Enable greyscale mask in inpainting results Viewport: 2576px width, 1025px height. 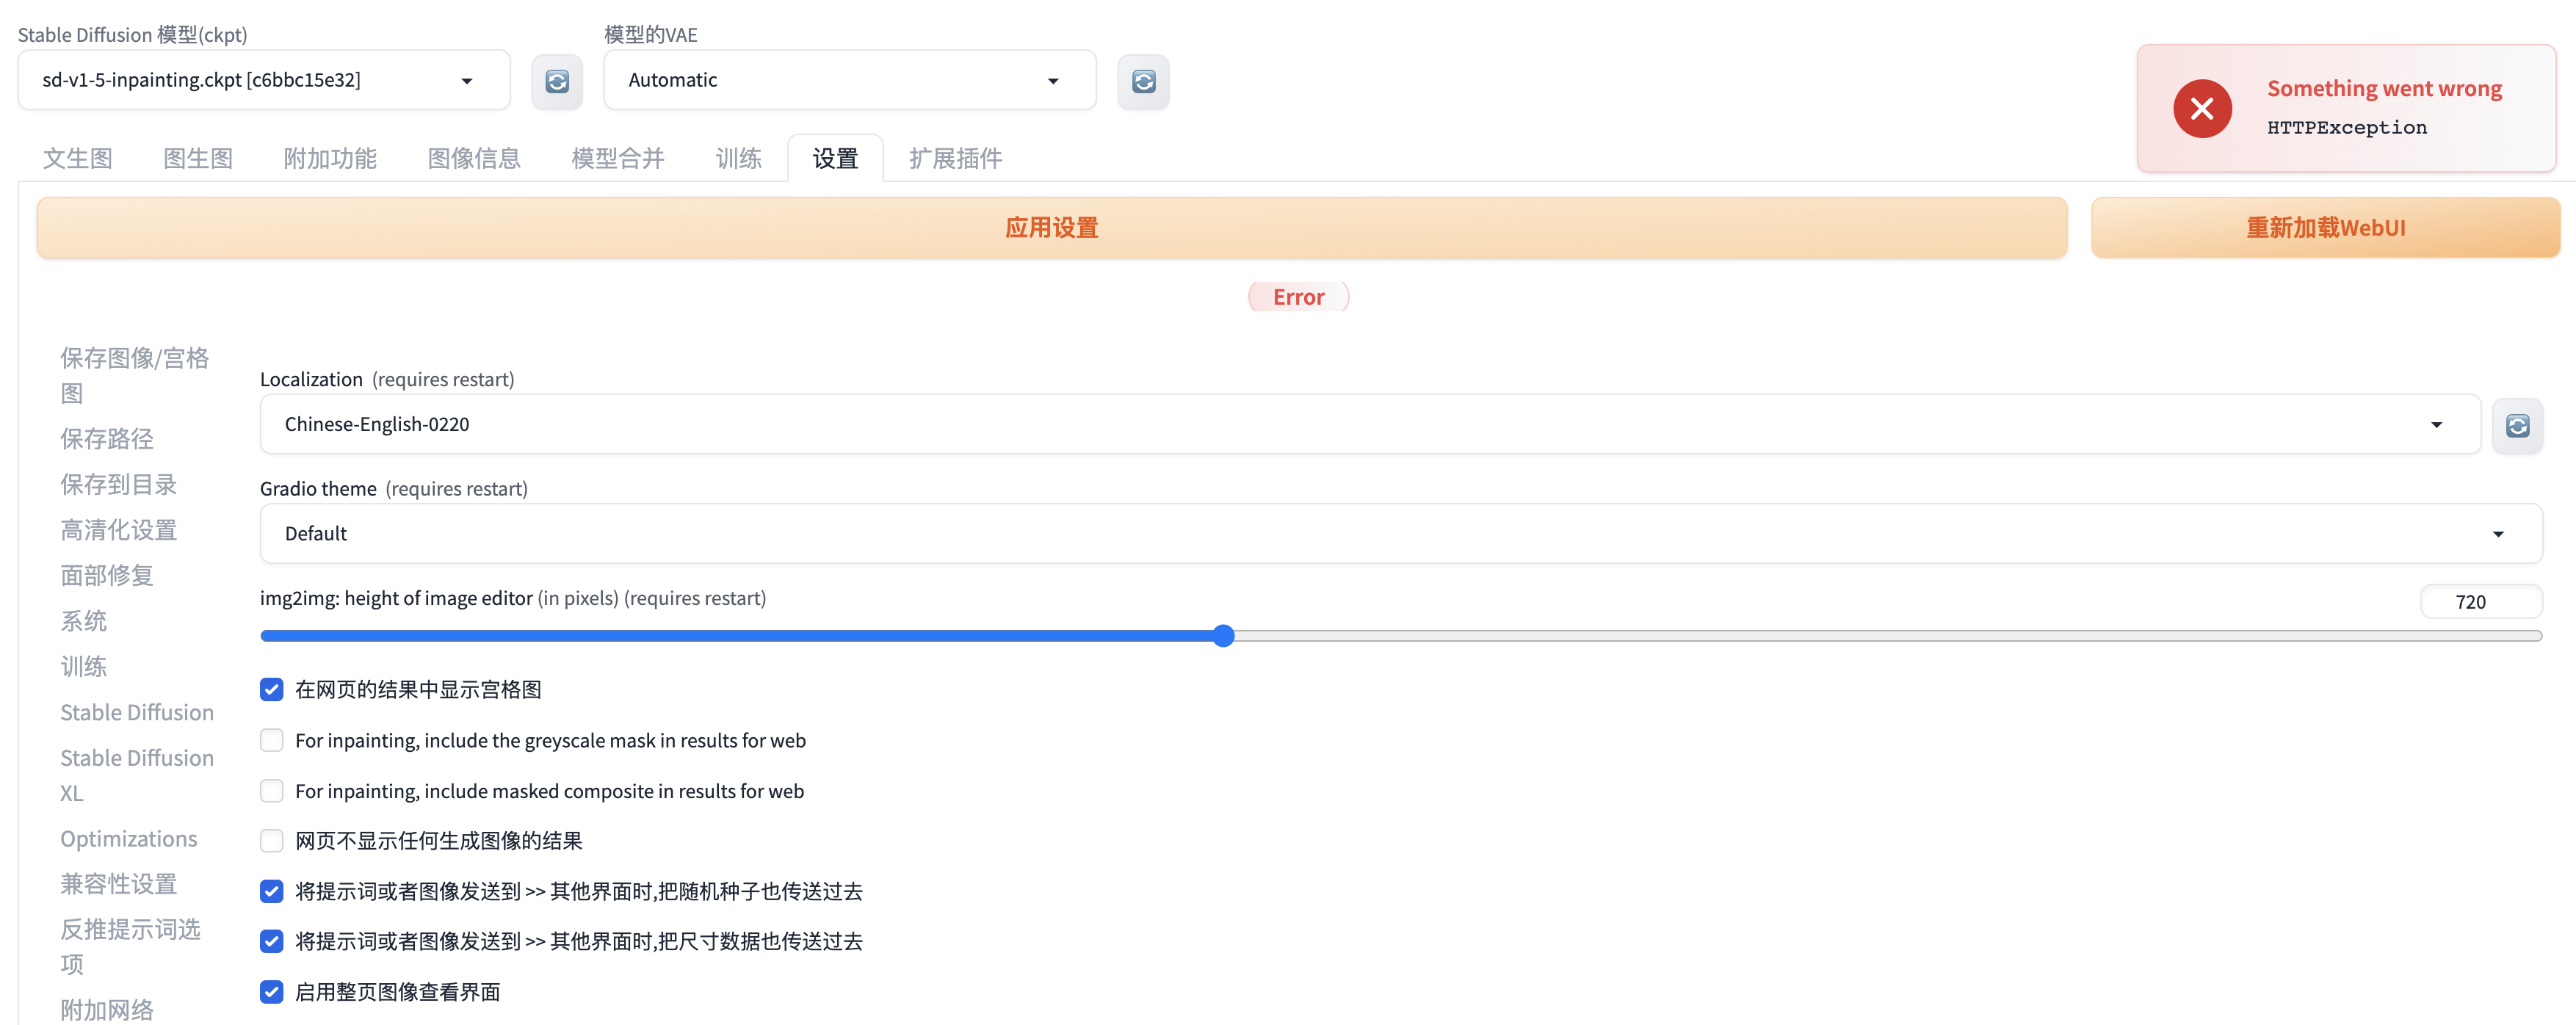click(272, 740)
